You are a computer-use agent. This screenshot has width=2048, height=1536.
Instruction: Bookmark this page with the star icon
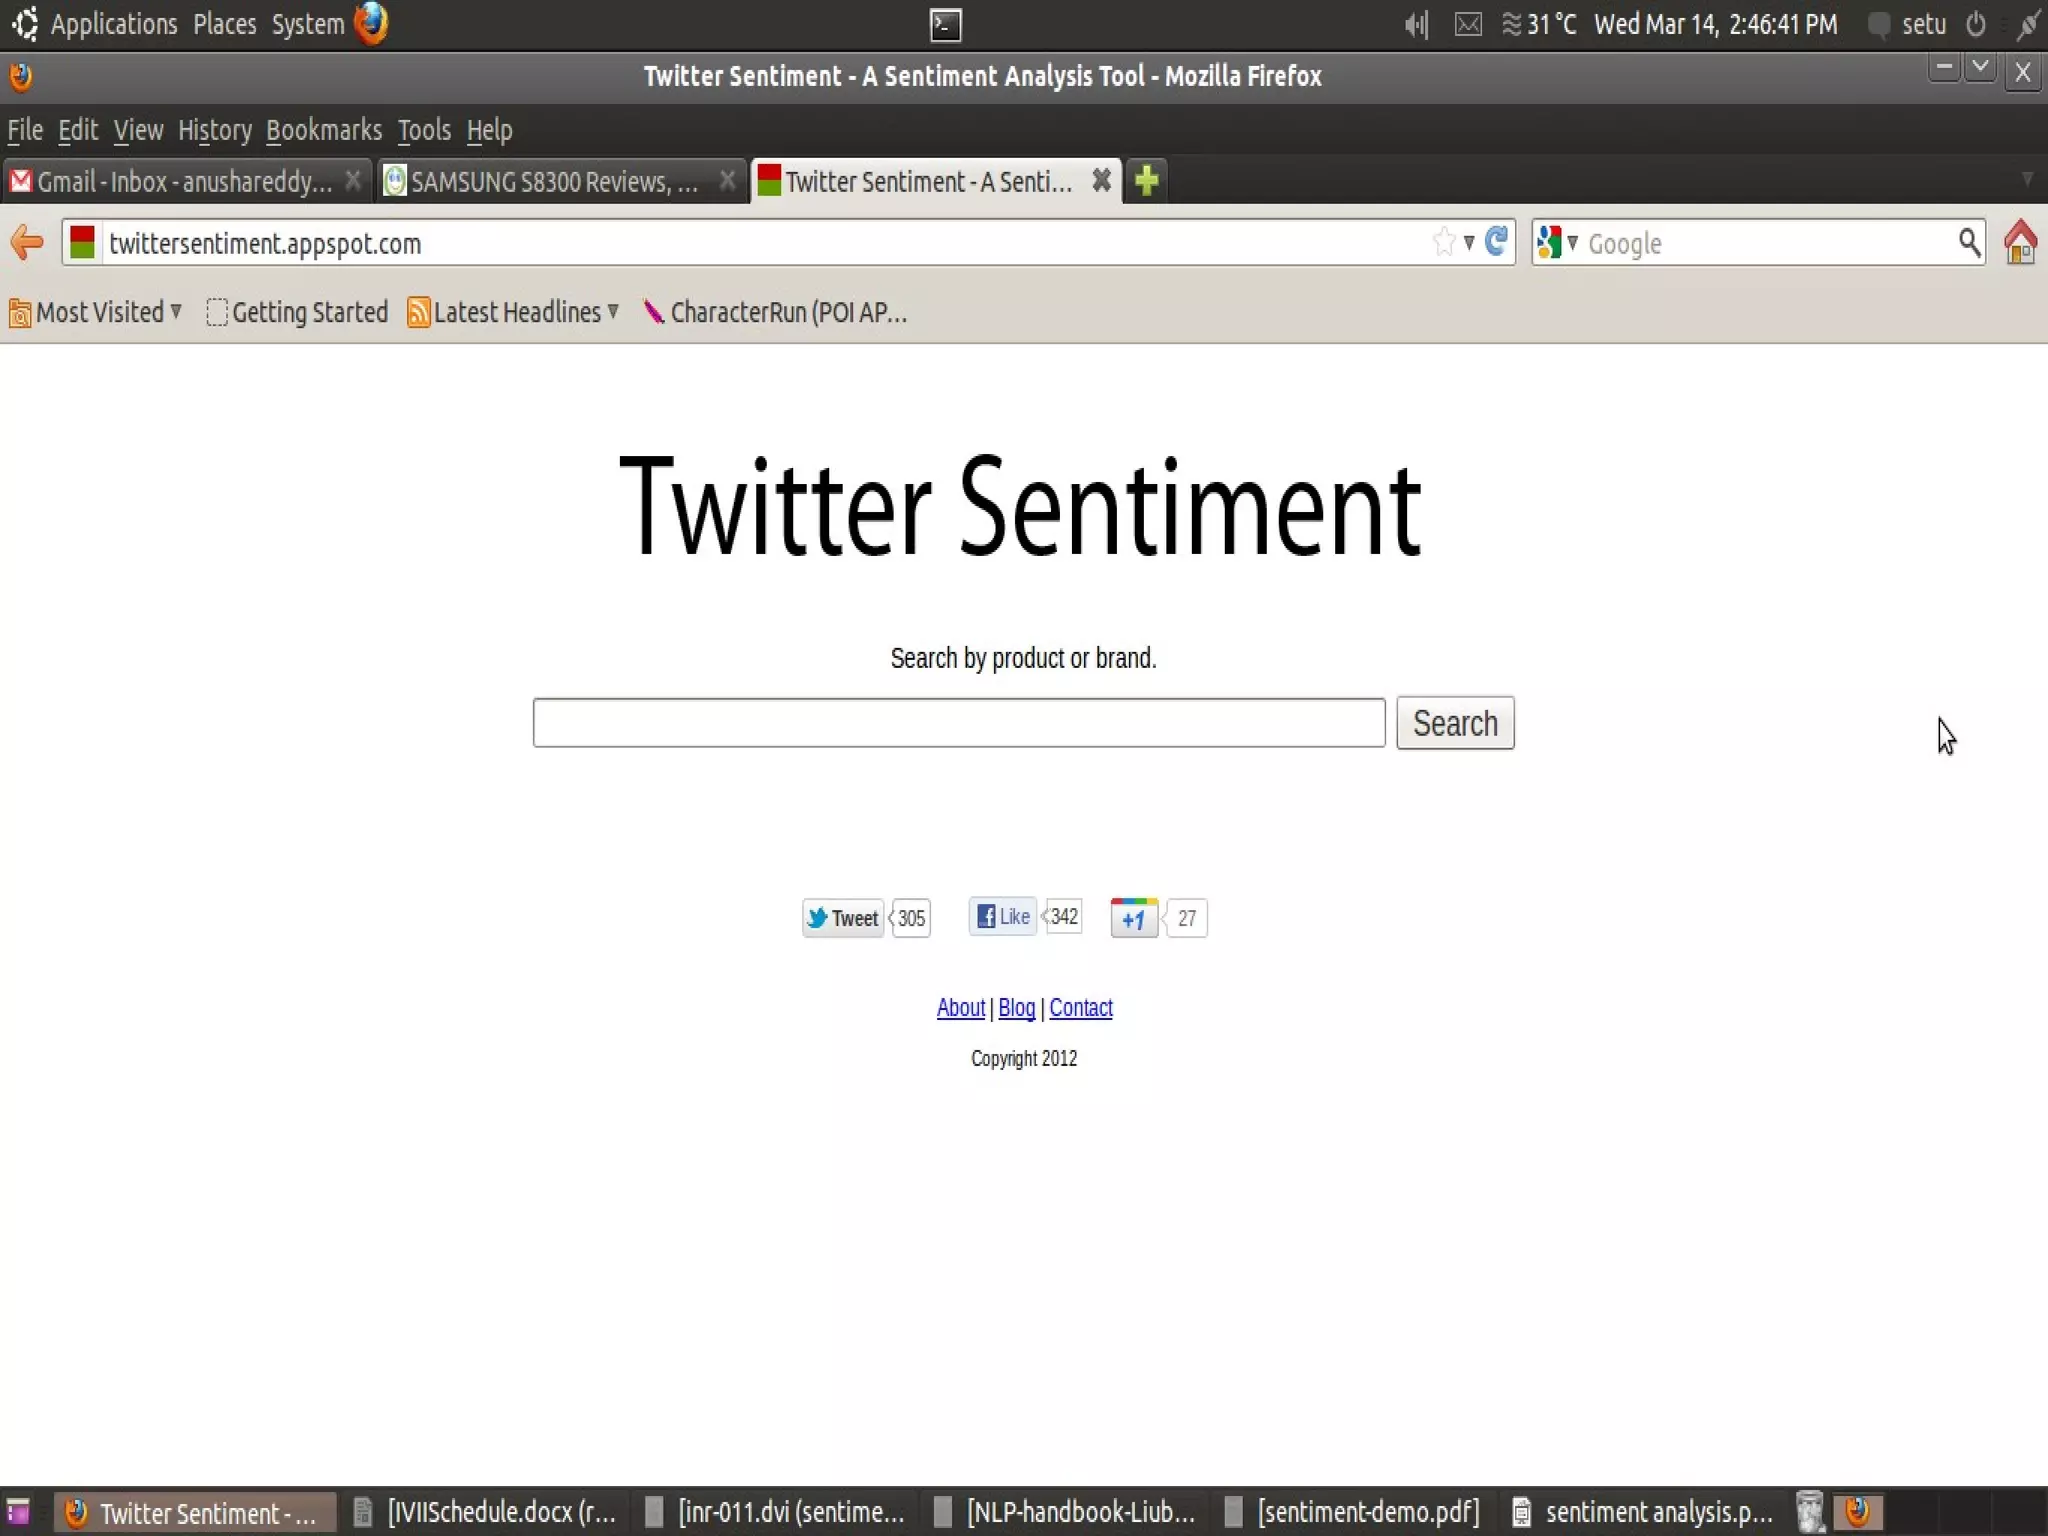pyautogui.click(x=1443, y=242)
